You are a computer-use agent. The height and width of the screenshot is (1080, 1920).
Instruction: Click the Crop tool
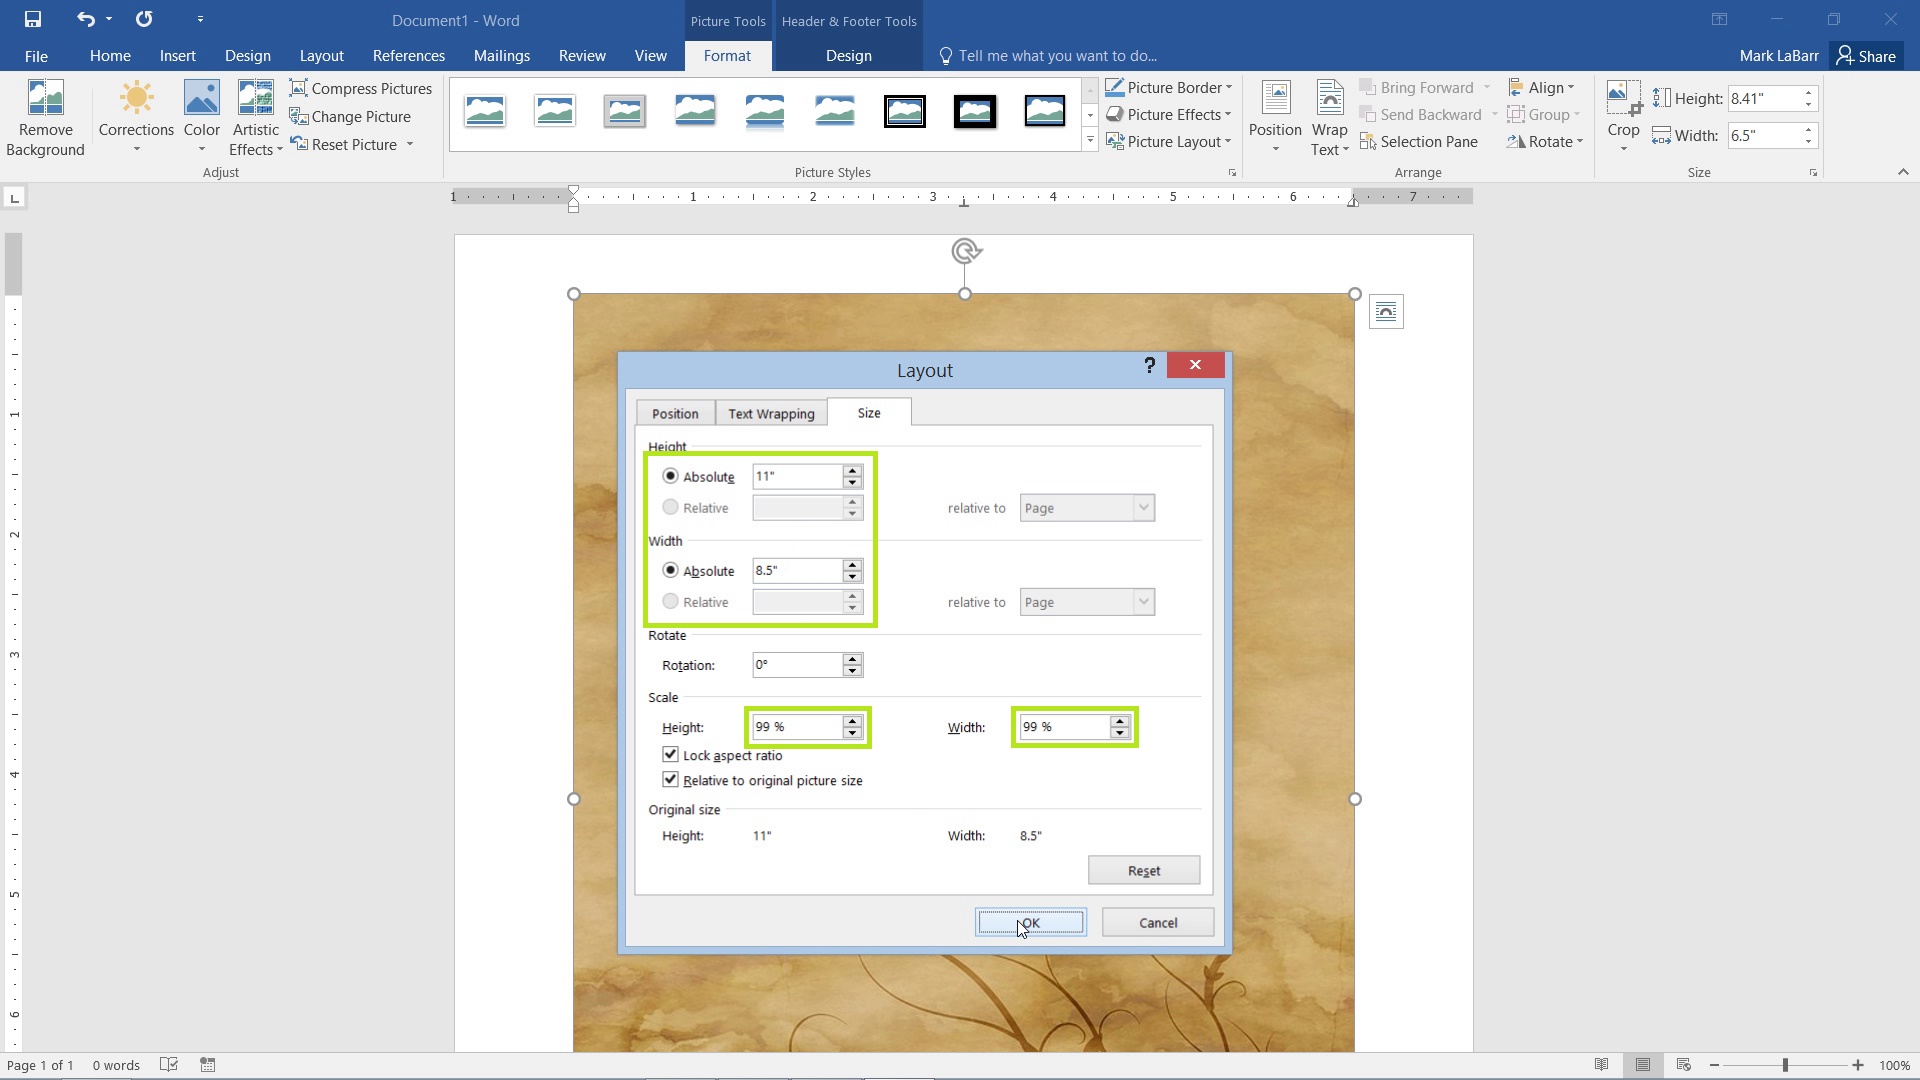coord(1623,117)
